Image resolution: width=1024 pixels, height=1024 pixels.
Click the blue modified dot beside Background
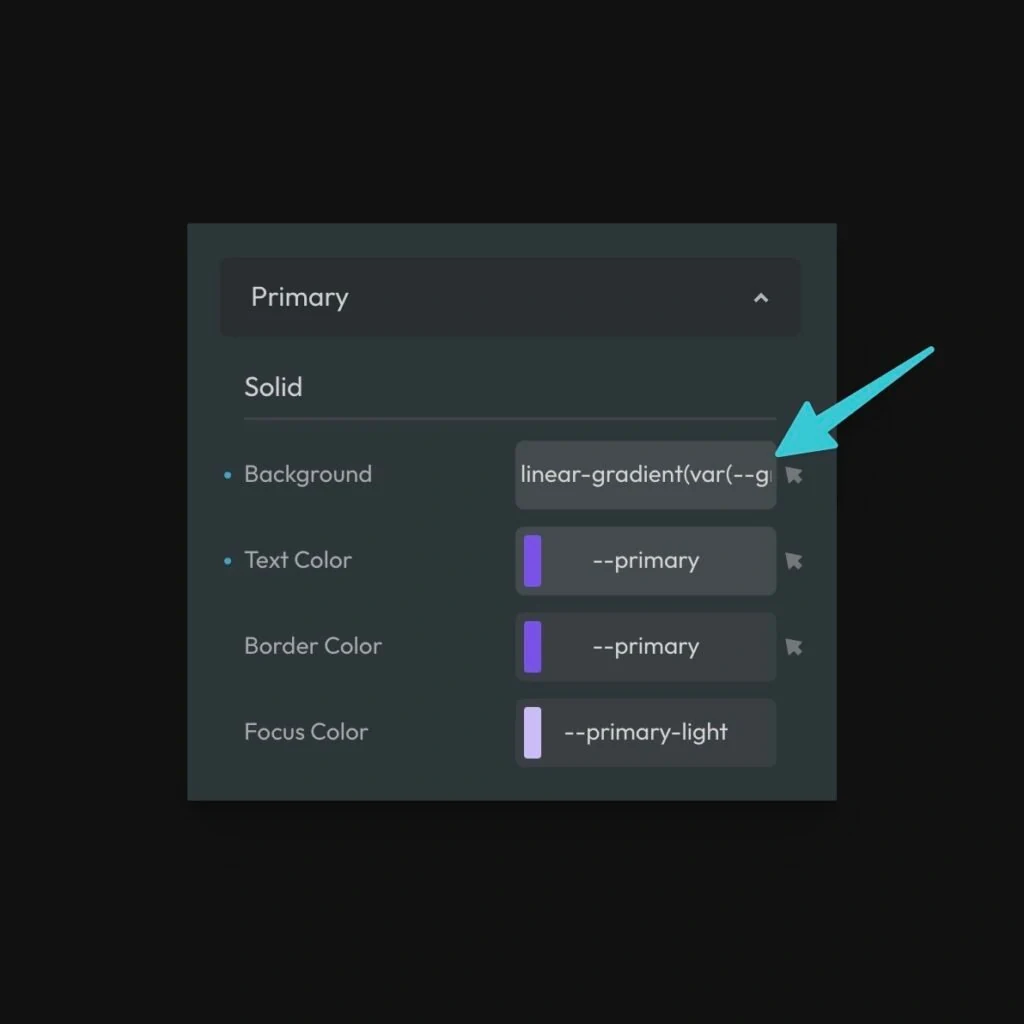228,475
